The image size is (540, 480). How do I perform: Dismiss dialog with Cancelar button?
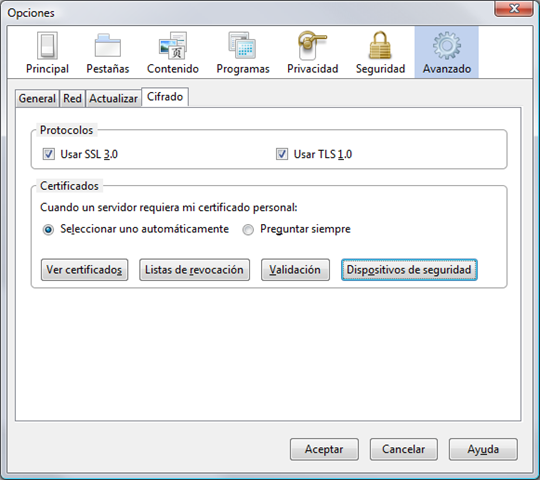[404, 449]
